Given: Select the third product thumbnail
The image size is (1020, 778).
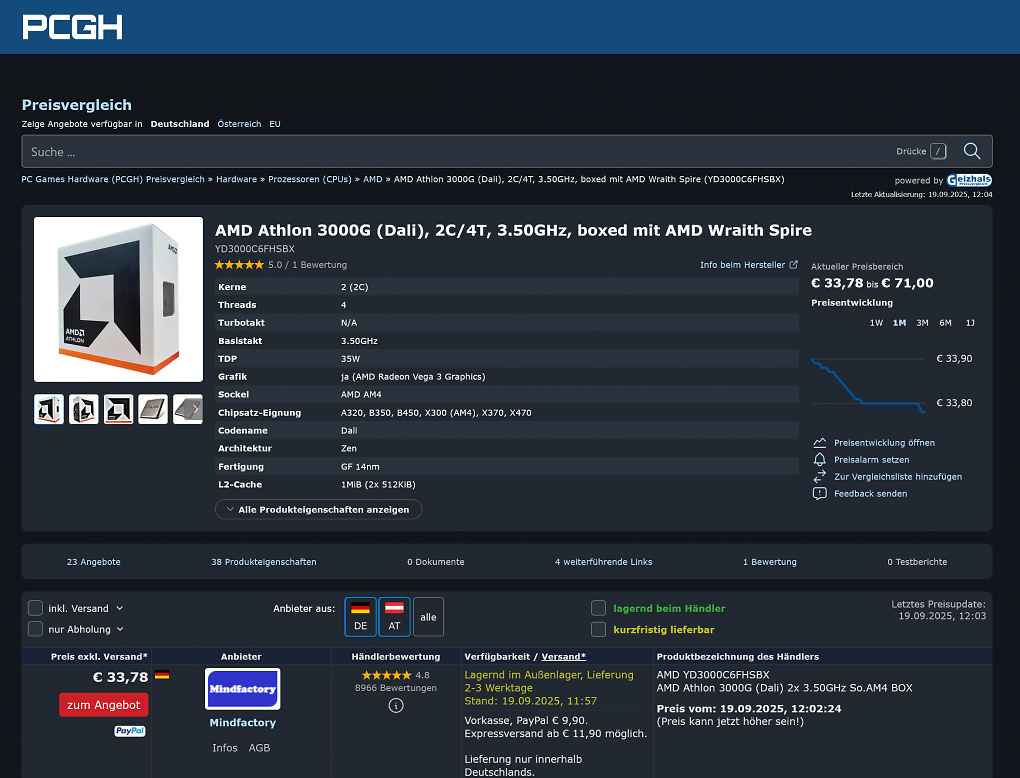Looking at the screenshot, I should (x=118, y=409).
